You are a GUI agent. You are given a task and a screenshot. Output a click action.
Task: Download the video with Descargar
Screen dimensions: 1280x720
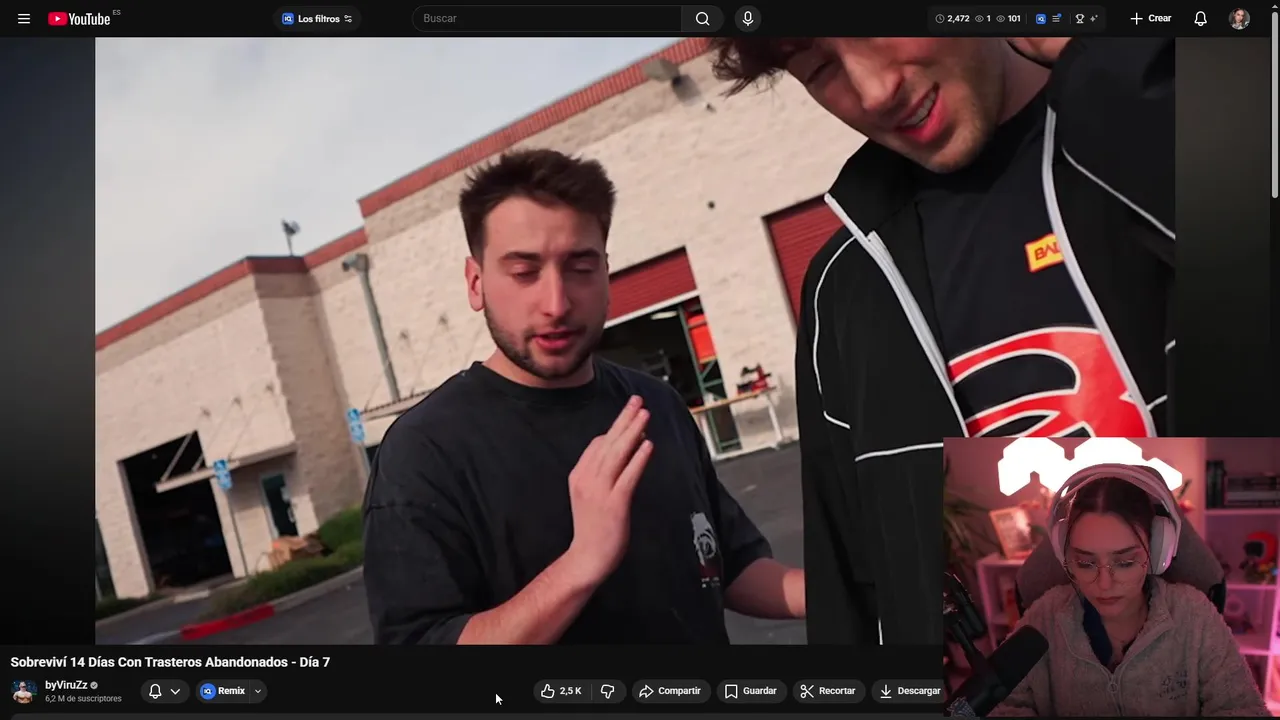(909, 691)
